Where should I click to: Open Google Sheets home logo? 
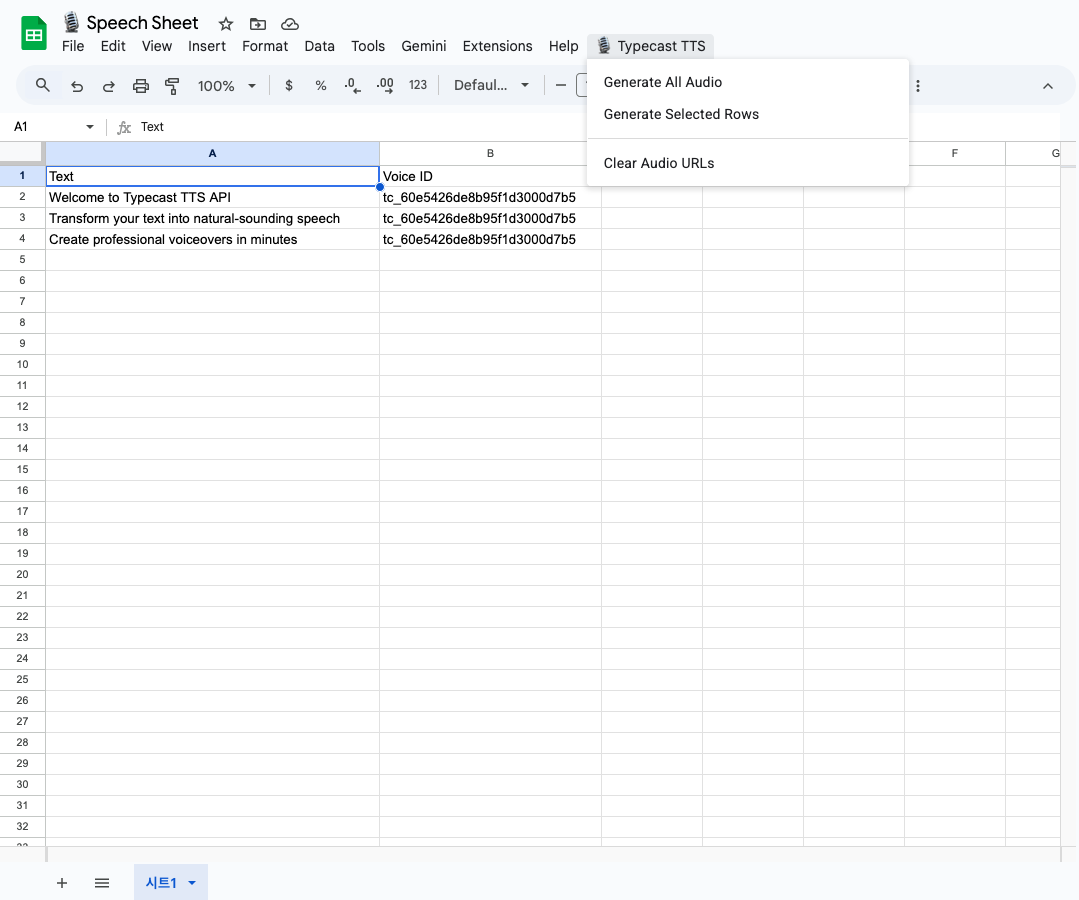pos(34,34)
